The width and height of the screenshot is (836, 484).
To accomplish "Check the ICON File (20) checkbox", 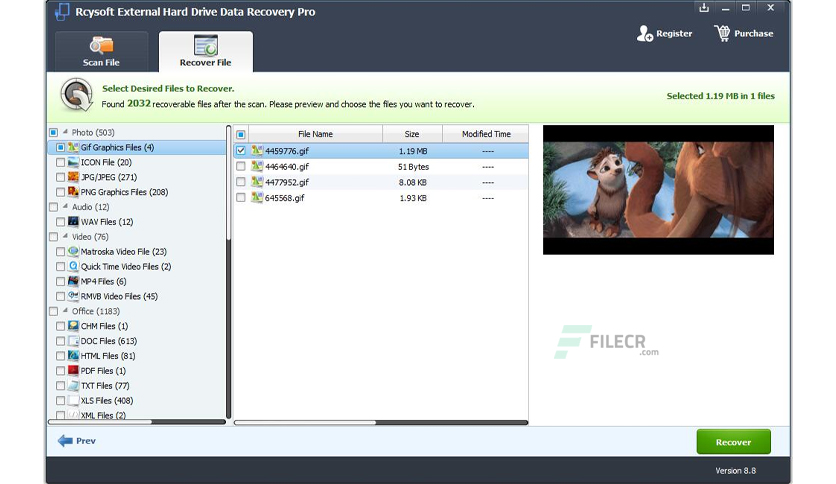I will coord(60,162).
